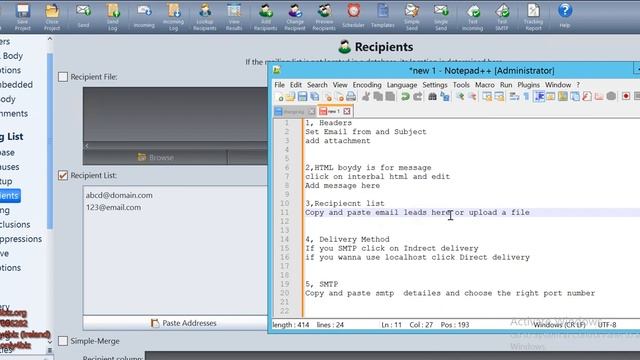640x360 pixels.
Task: Click Notepad++ Open file icon
Action: pyautogui.click(x=290, y=96)
